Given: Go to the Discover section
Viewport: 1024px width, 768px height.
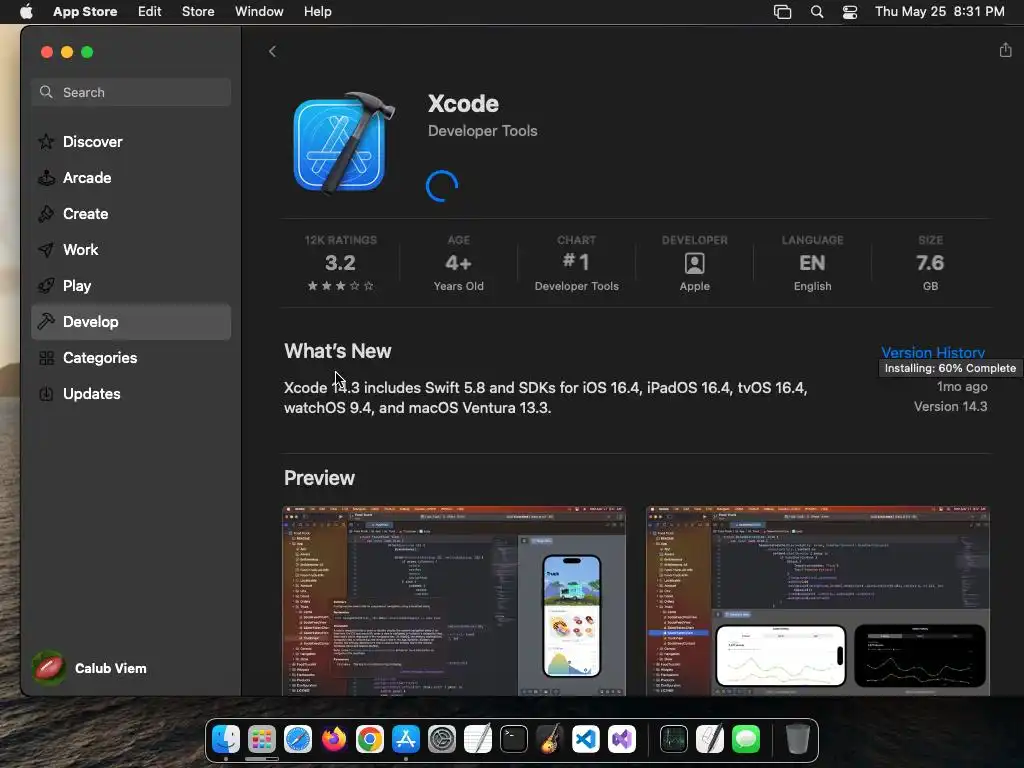Looking at the screenshot, I should 131,142.
